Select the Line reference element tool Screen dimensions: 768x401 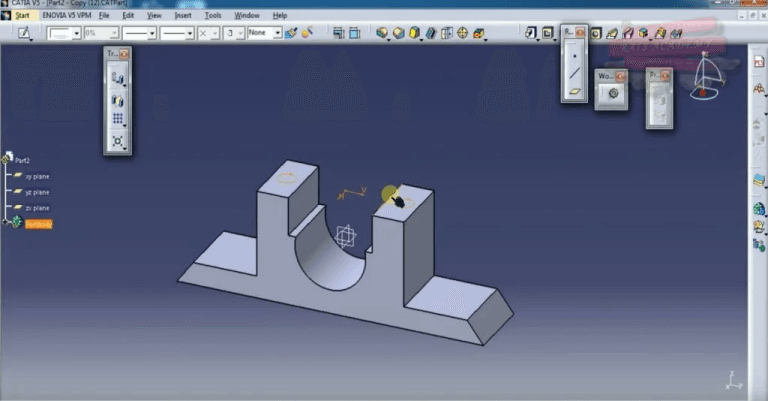coord(574,72)
